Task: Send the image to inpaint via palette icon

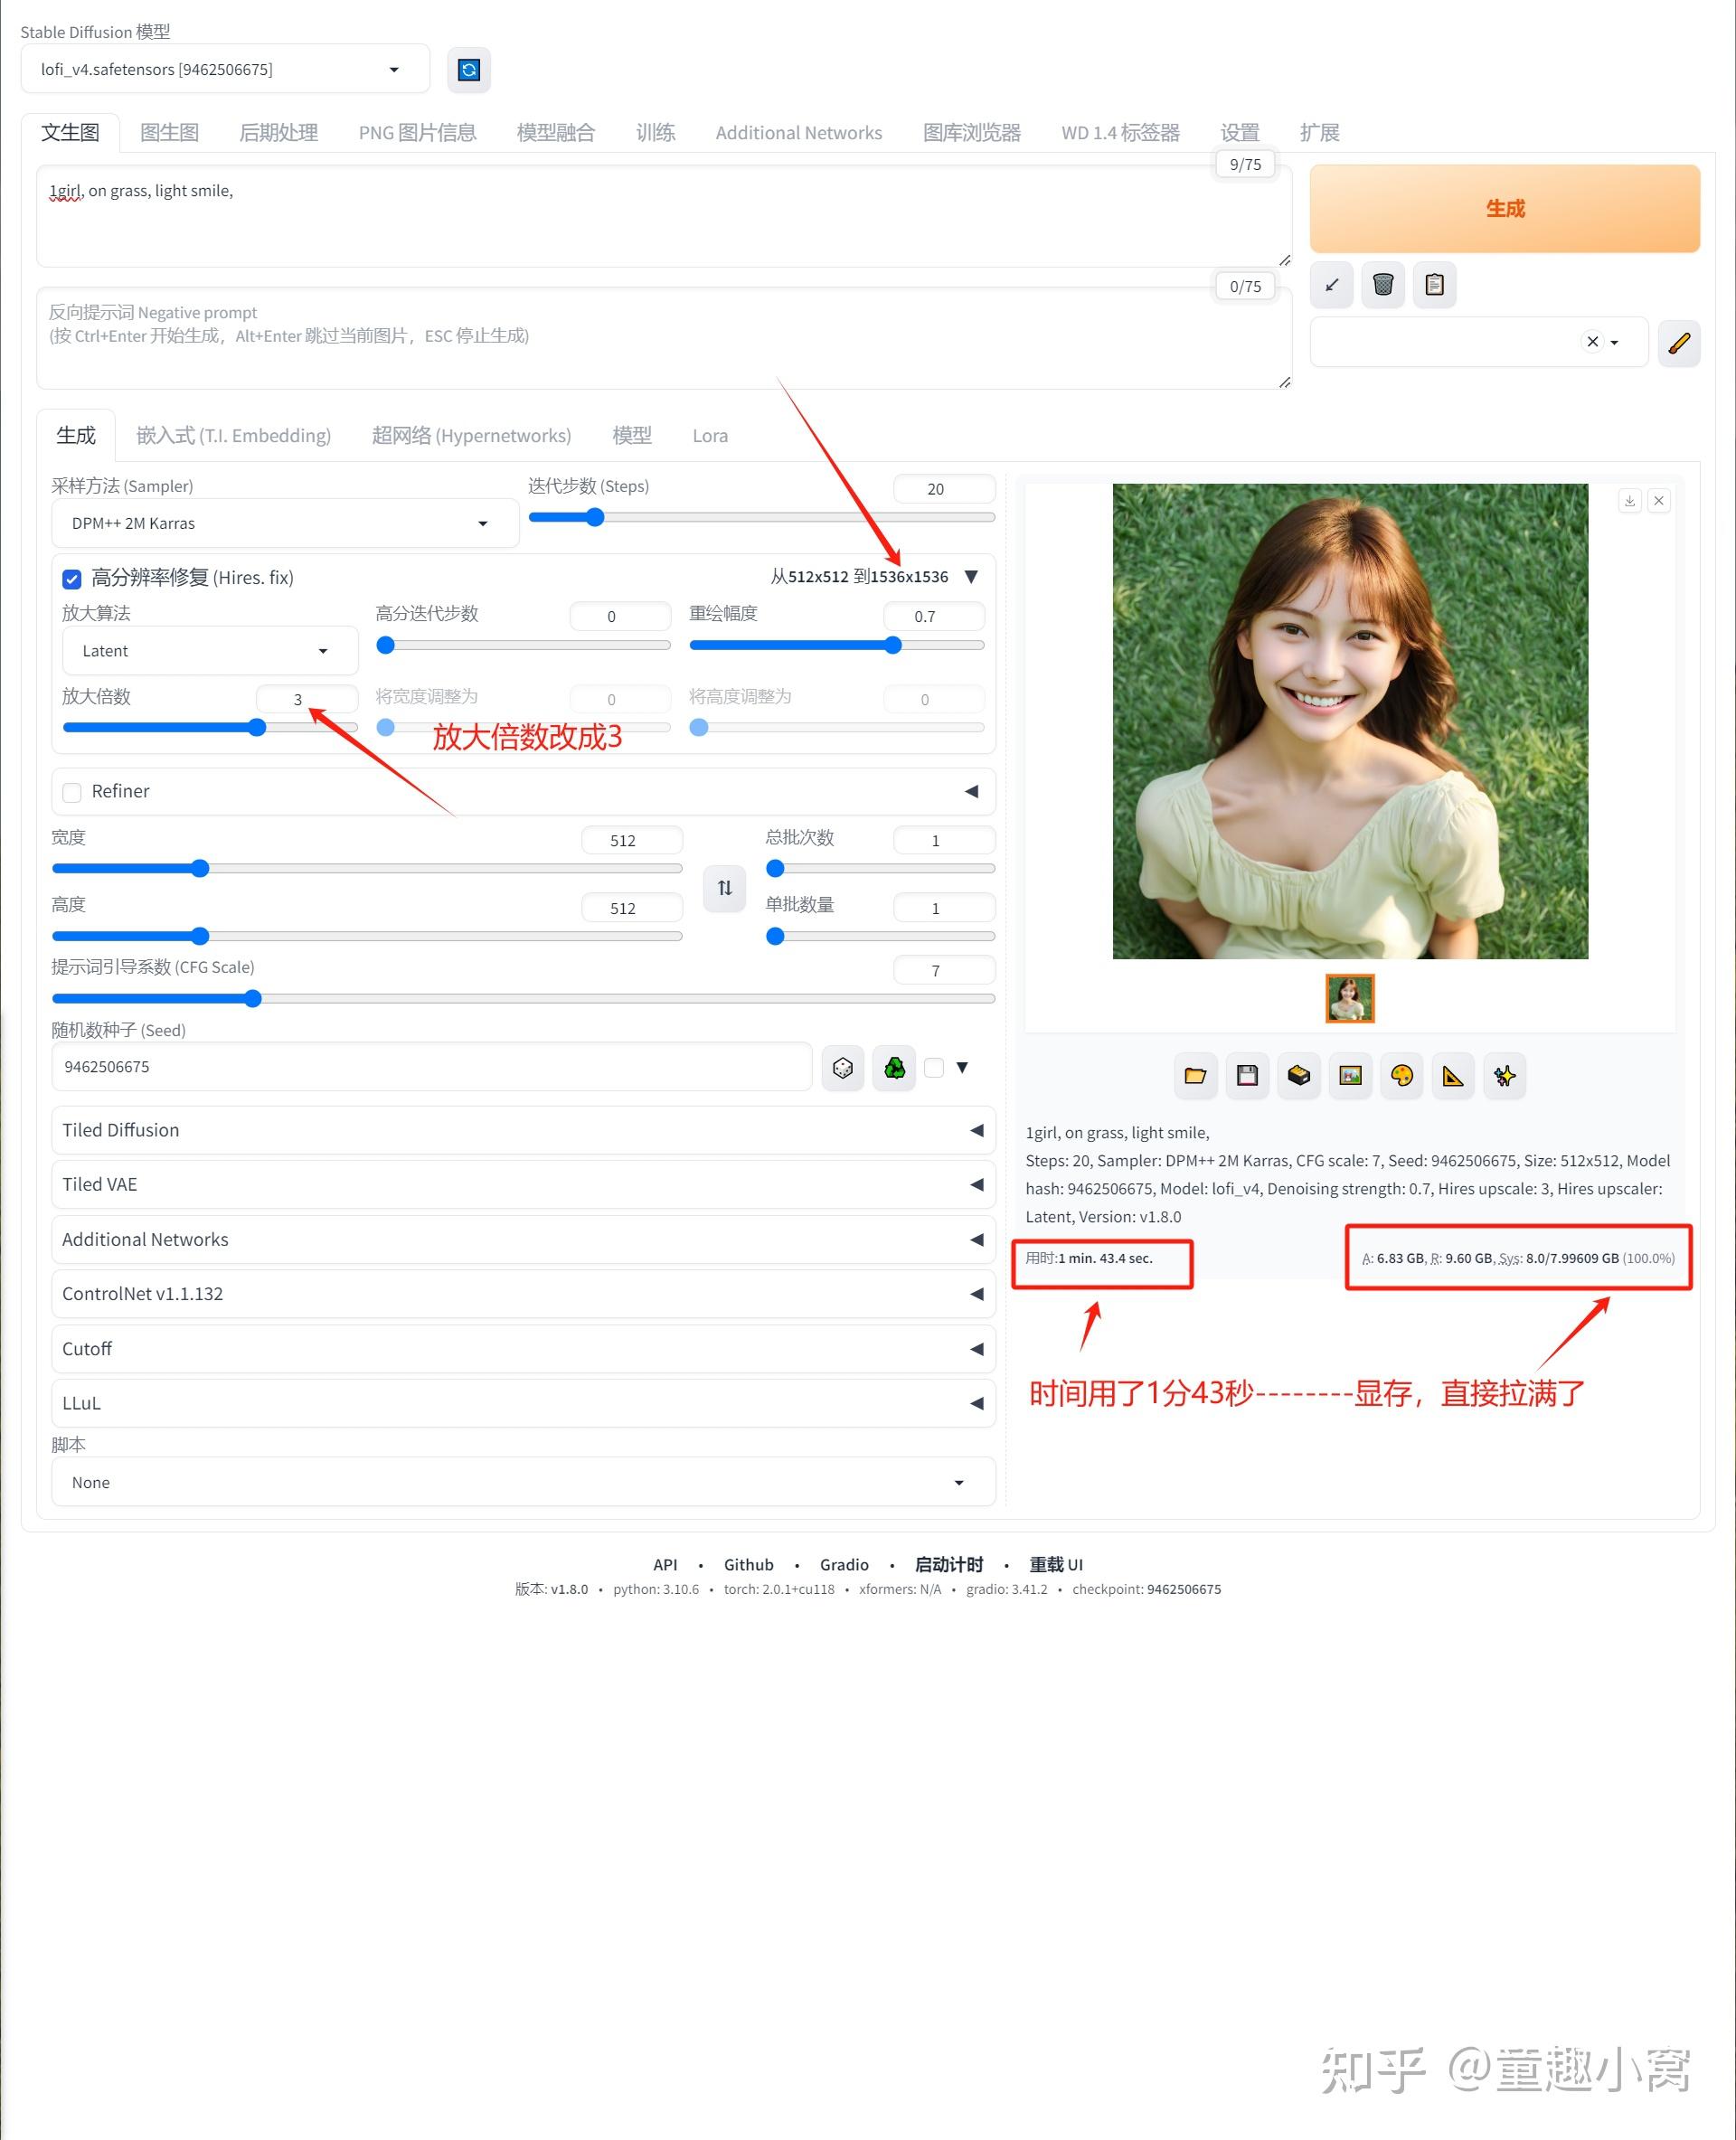Action: click(x=1402, y=1076)
